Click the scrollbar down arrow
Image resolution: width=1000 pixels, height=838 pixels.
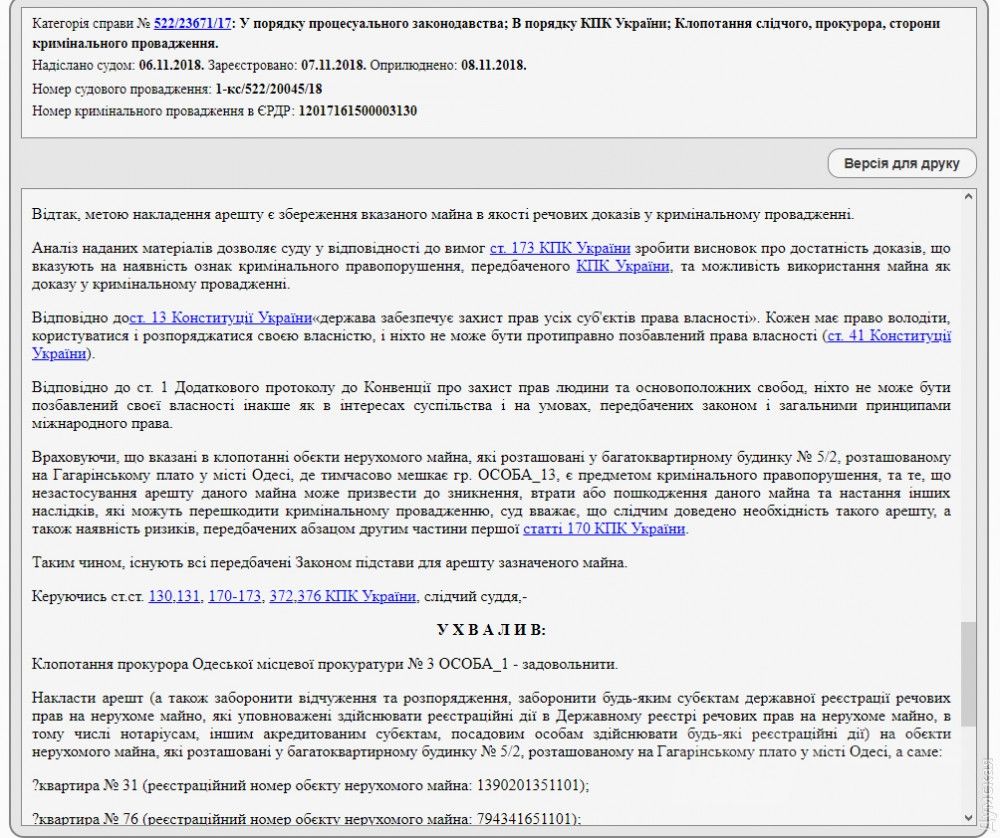click(x=968, y=817)
